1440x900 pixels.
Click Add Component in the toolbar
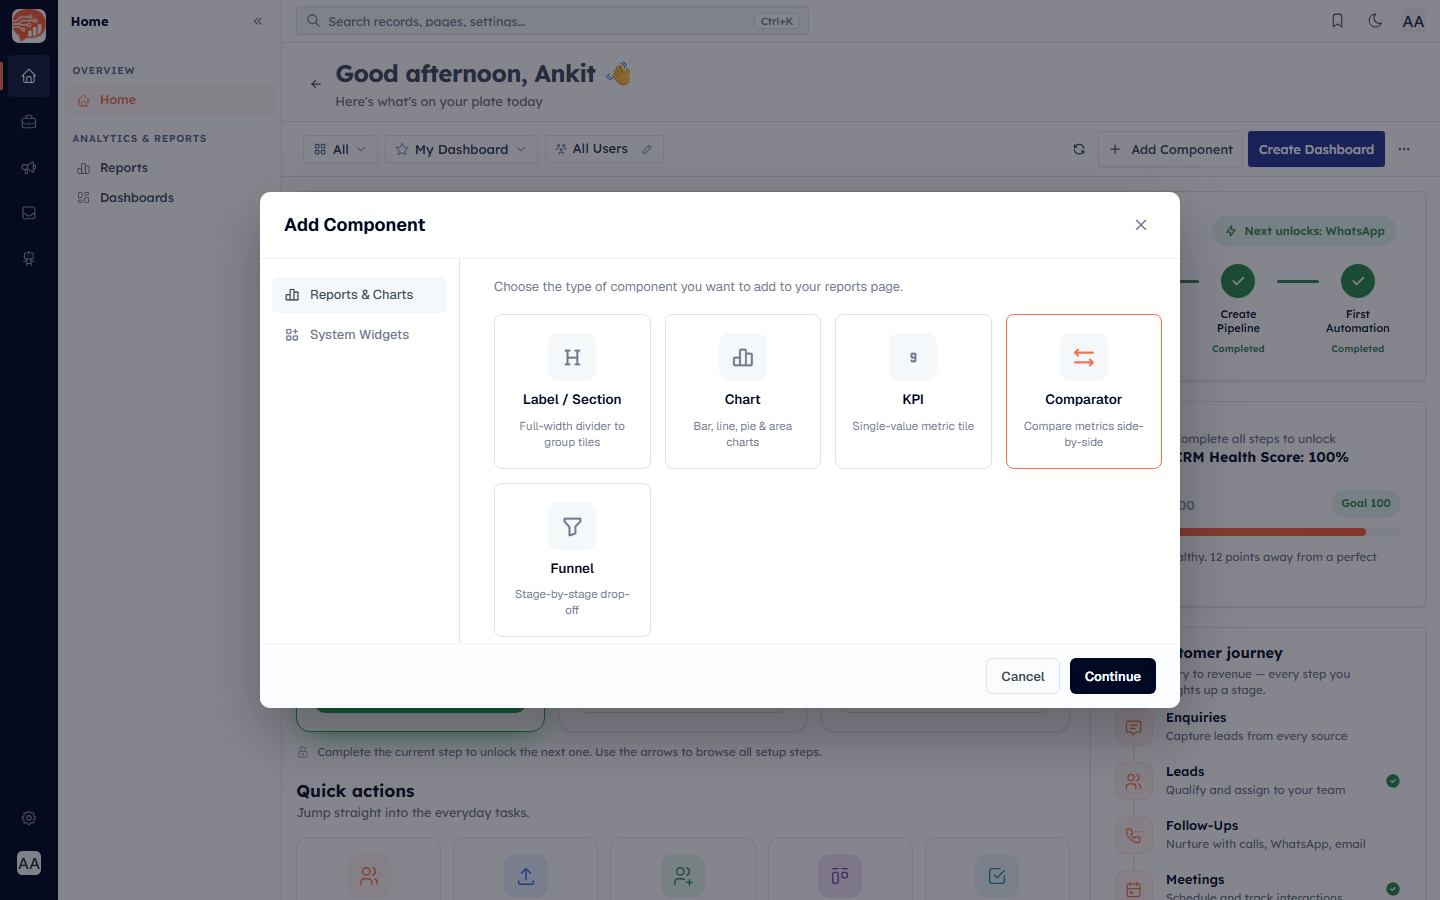pyautogui.click(x=1170, y=149)
